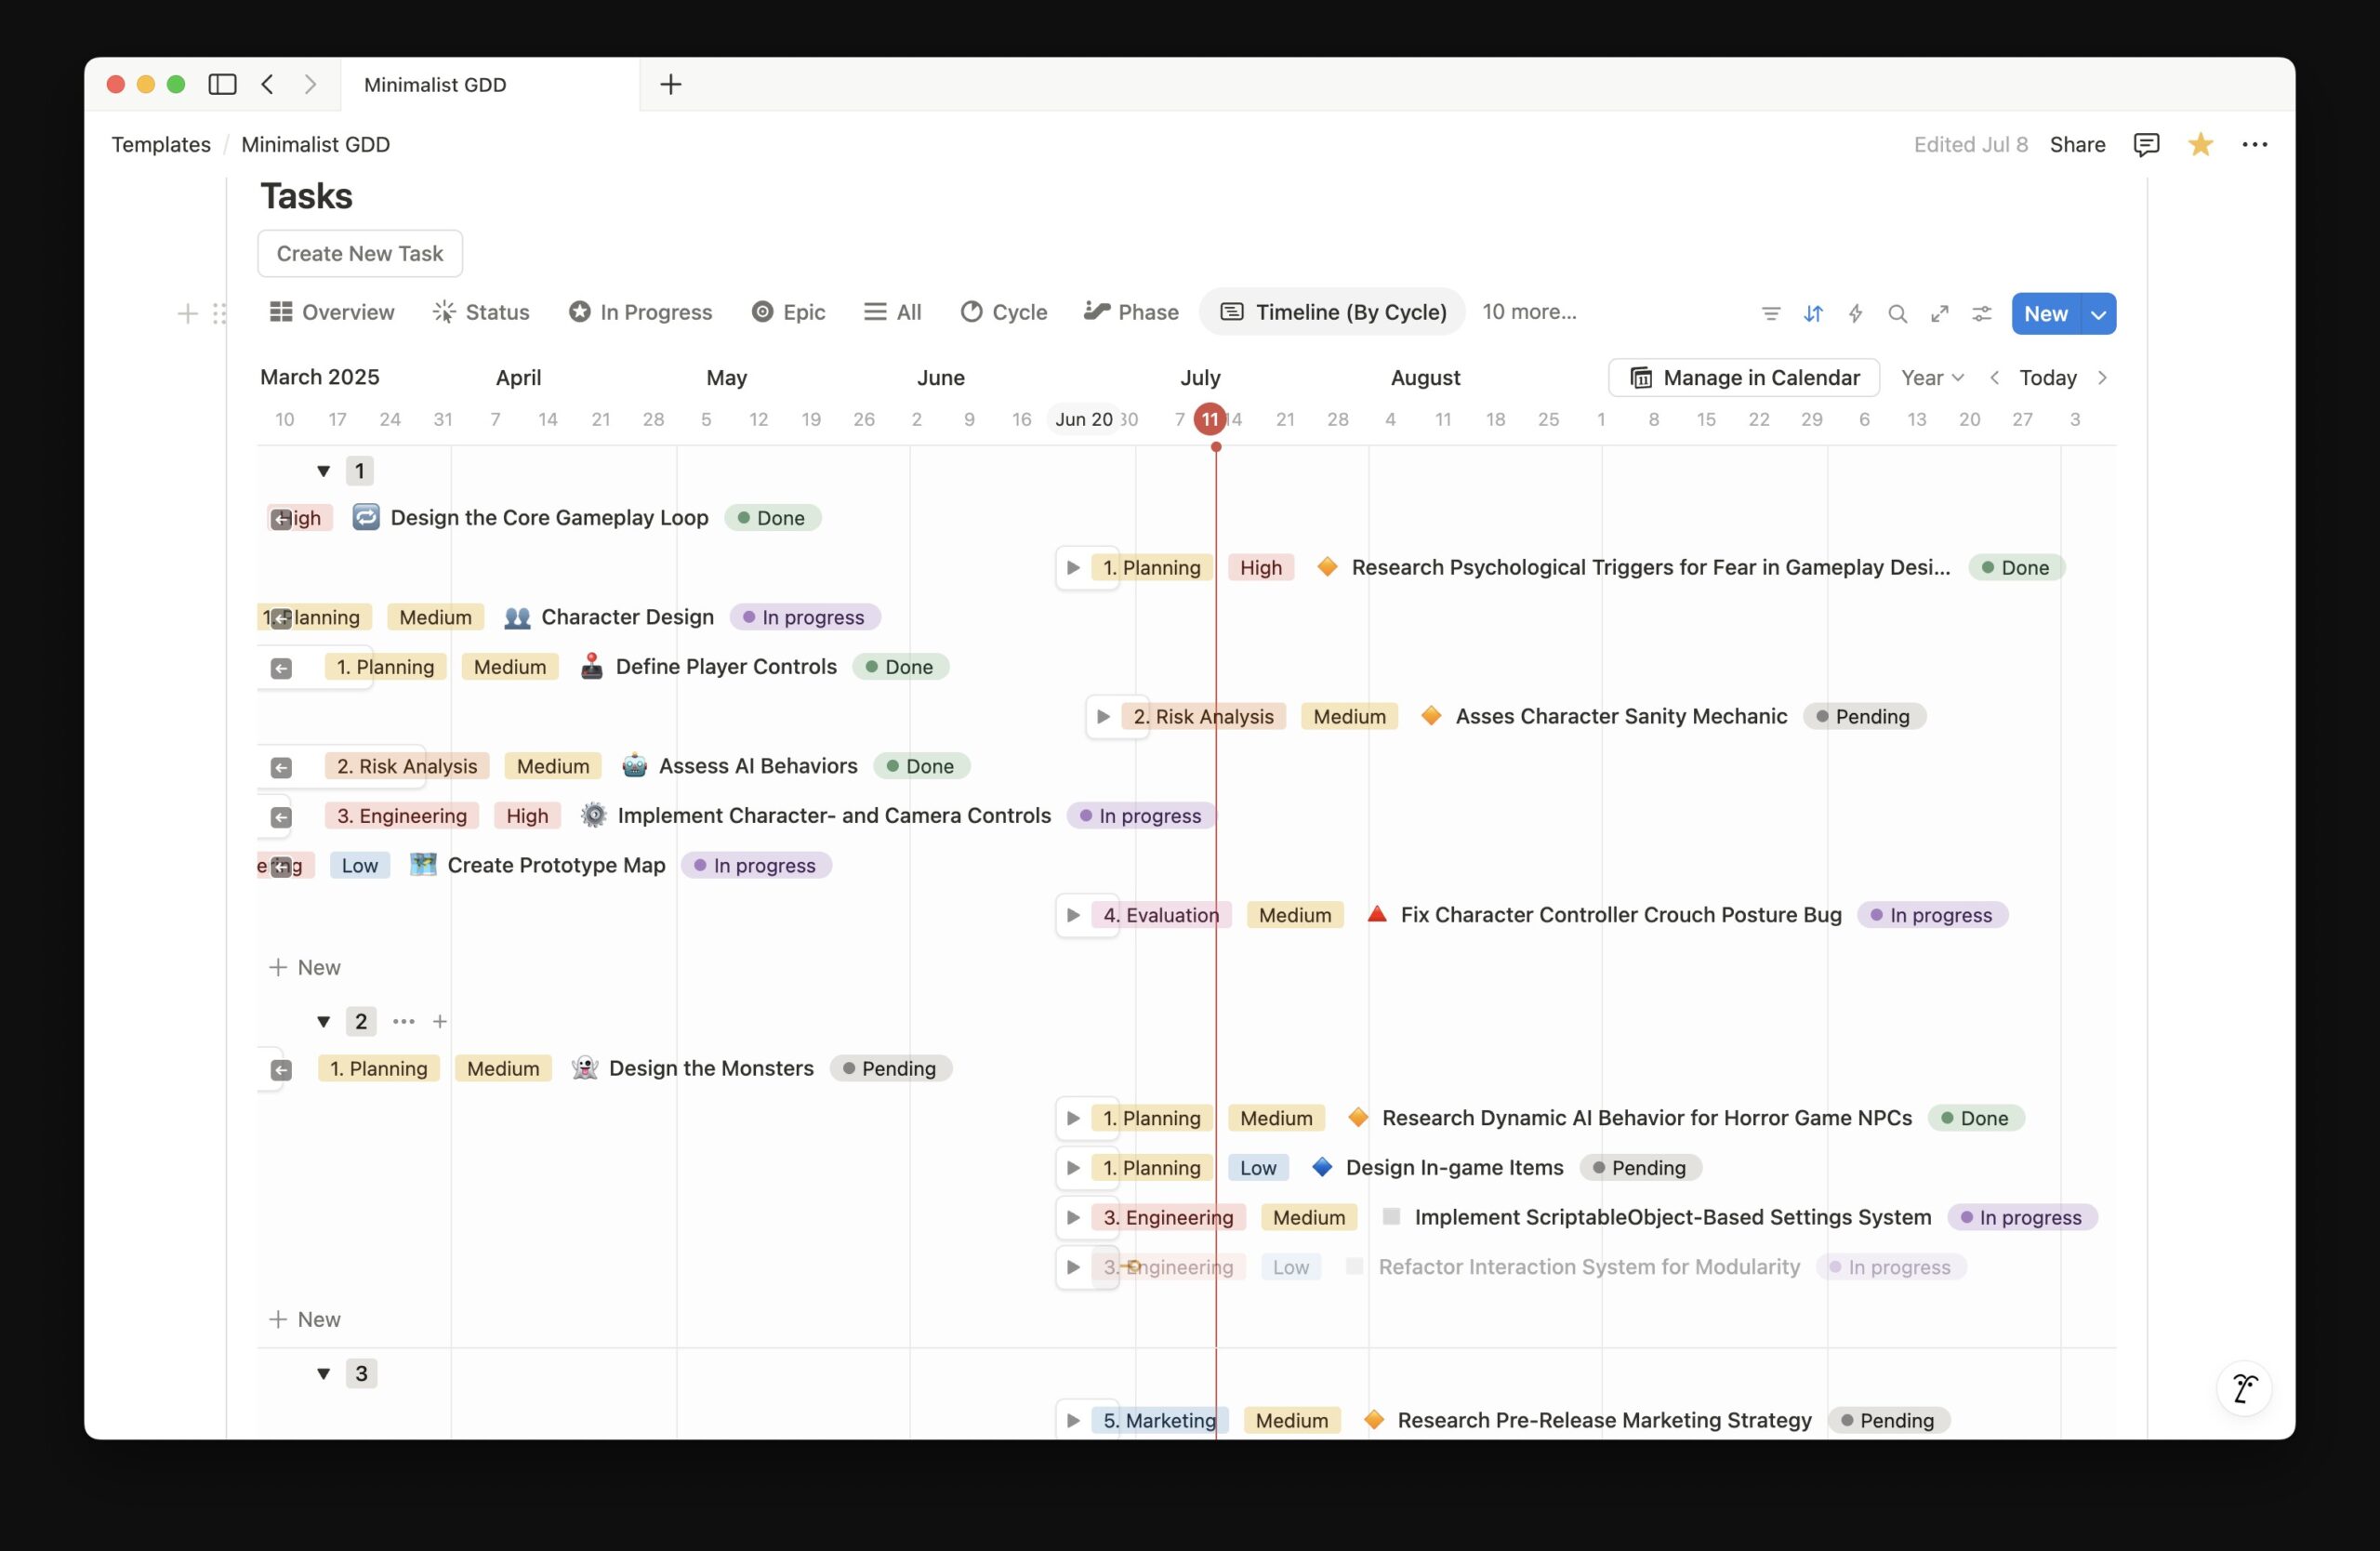Screen dimensions: 2380x1551
Task: Open the three-dot page menu
Action: coord(2254,144)
